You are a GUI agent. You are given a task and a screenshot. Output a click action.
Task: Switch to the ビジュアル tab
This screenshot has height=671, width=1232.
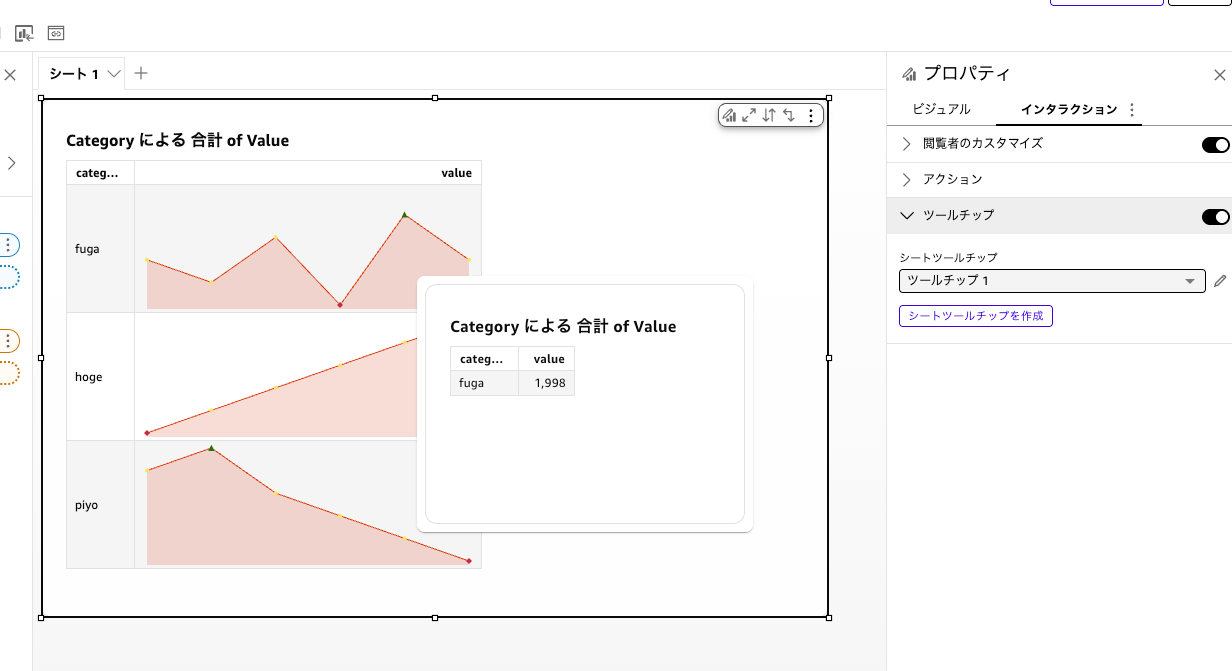(x=941, y=109)
